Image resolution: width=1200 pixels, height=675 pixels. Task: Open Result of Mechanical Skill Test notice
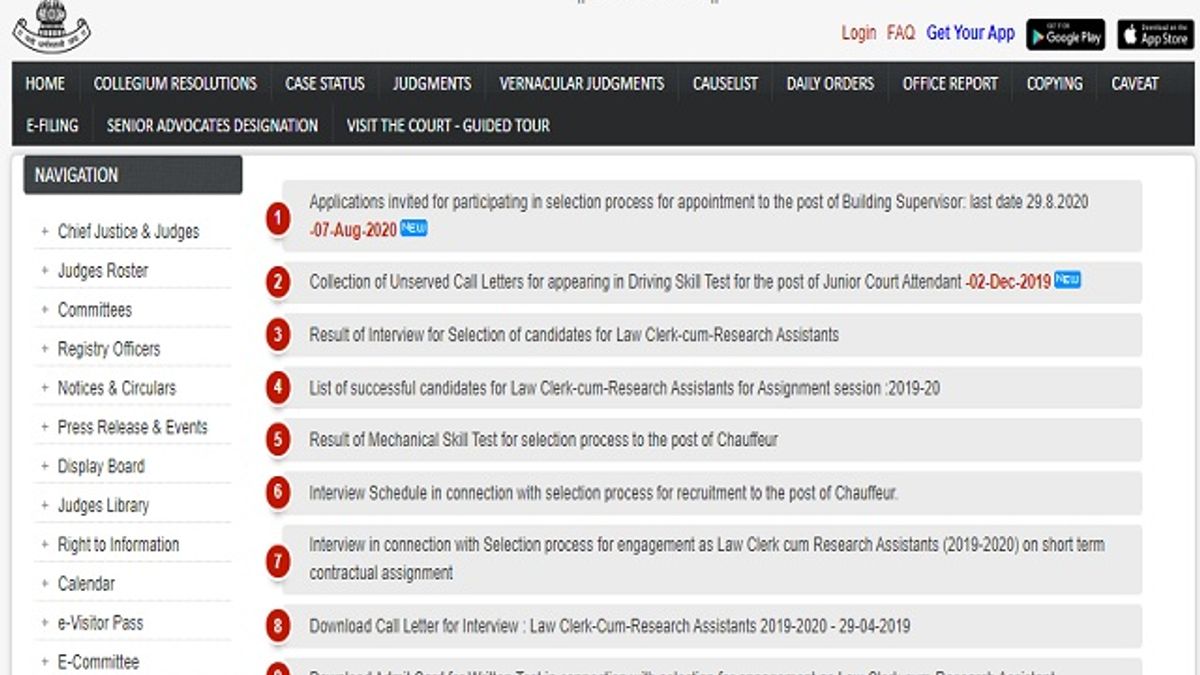click(x=543, y=440)
